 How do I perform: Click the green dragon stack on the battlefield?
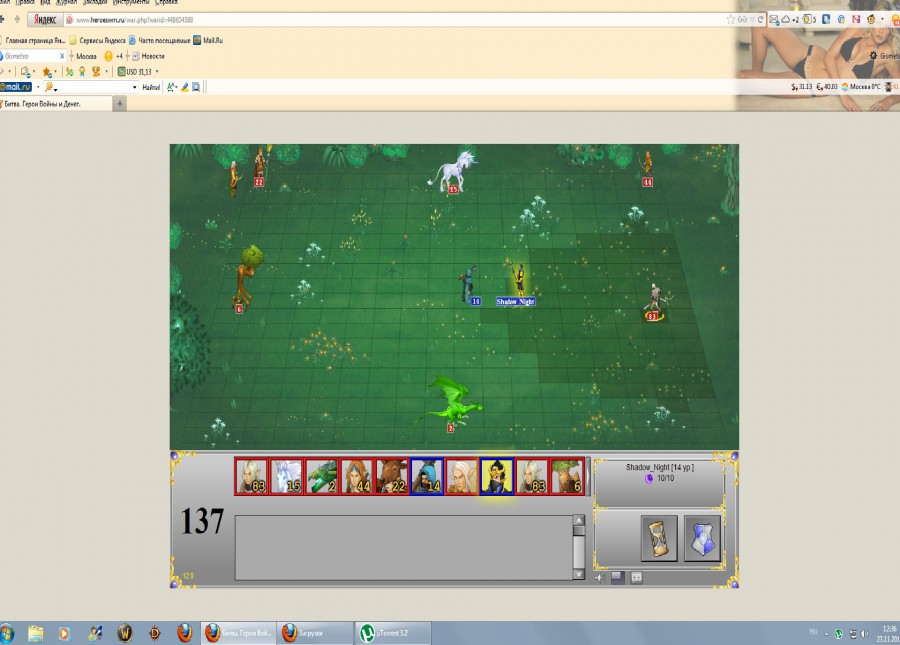click(x=451, y=402)
